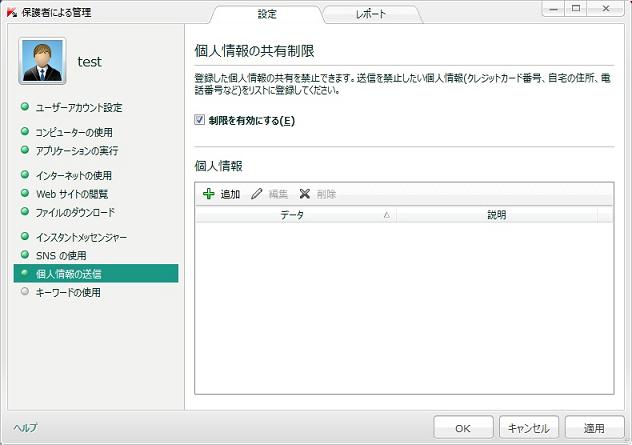Click green status dot beside コンピューターの使用
This screenshot has height=445, width=632.
click(25, 131)
